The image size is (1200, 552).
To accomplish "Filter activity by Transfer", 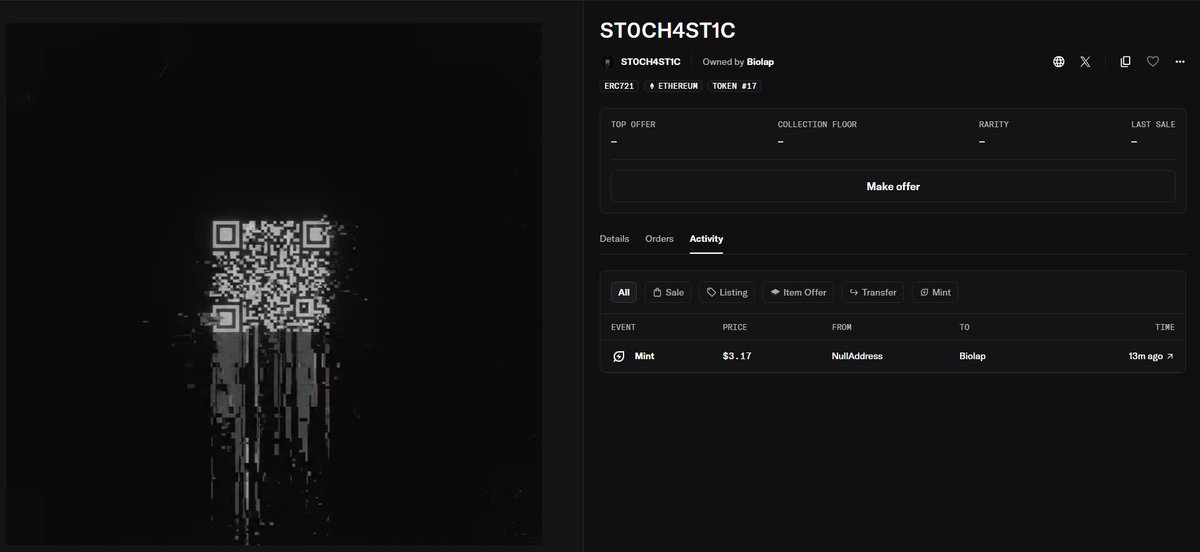I will point(873,292).
